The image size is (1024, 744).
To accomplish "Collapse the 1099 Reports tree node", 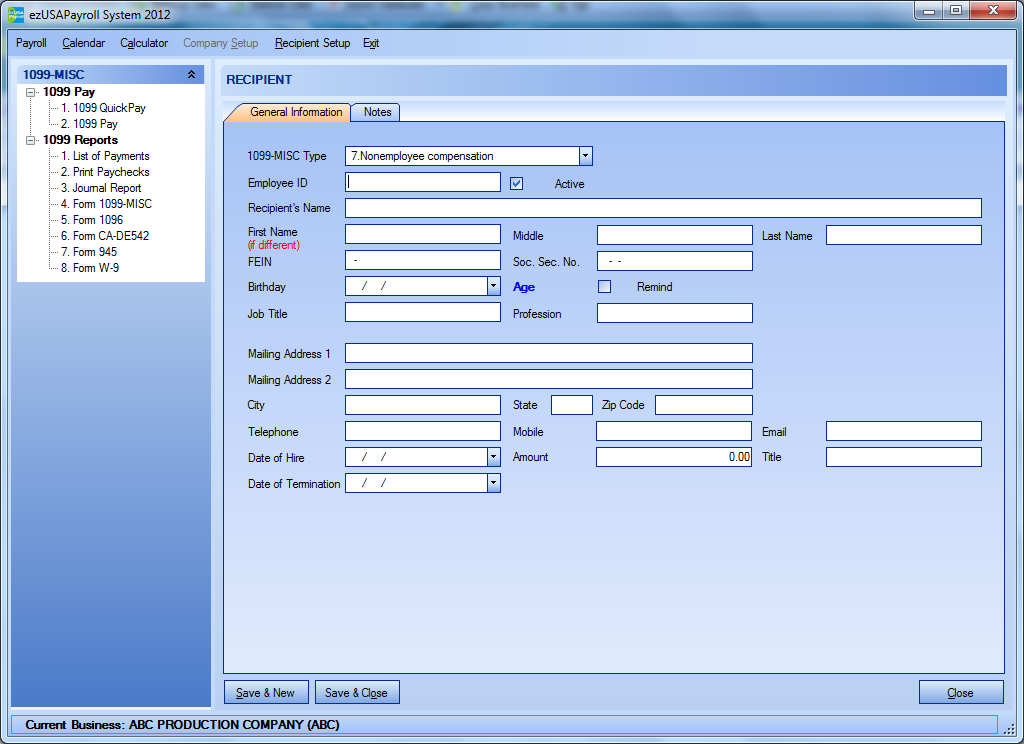I will [31, 140].
